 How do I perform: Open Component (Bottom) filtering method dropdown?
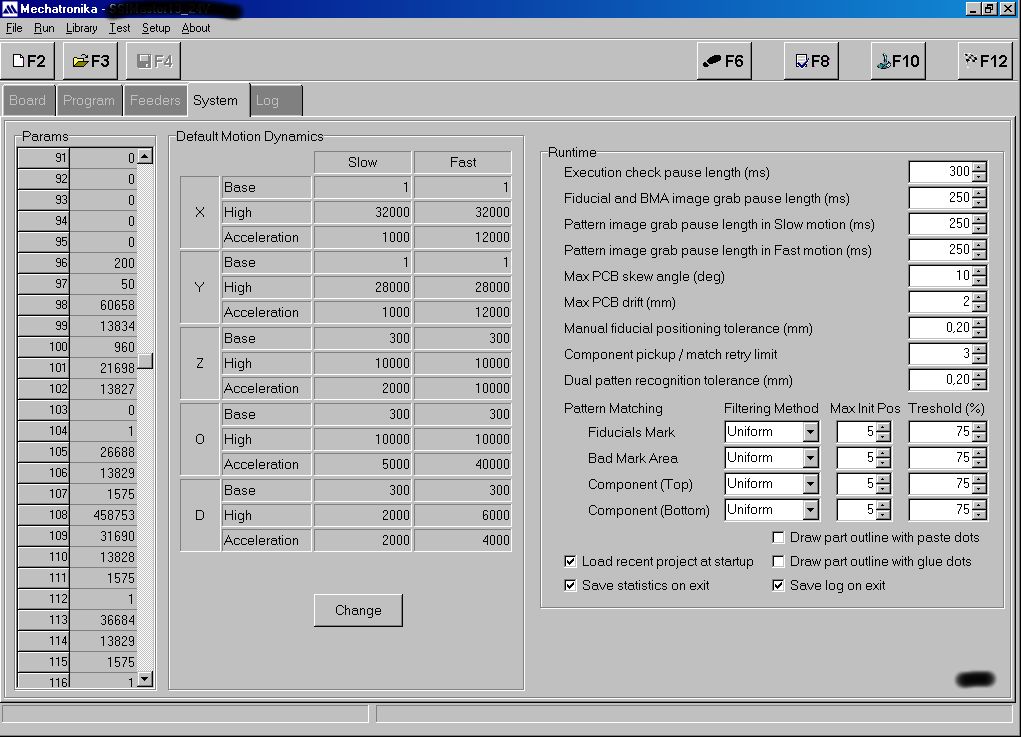810,510
